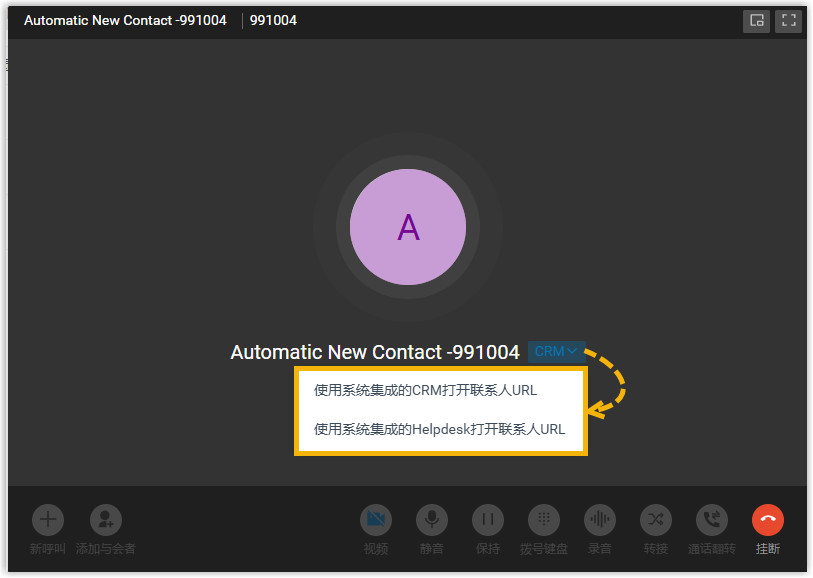The image size is (813, 578).
Task: Open the dial keypad (拨号键盘)
Action: click(544, 520)
